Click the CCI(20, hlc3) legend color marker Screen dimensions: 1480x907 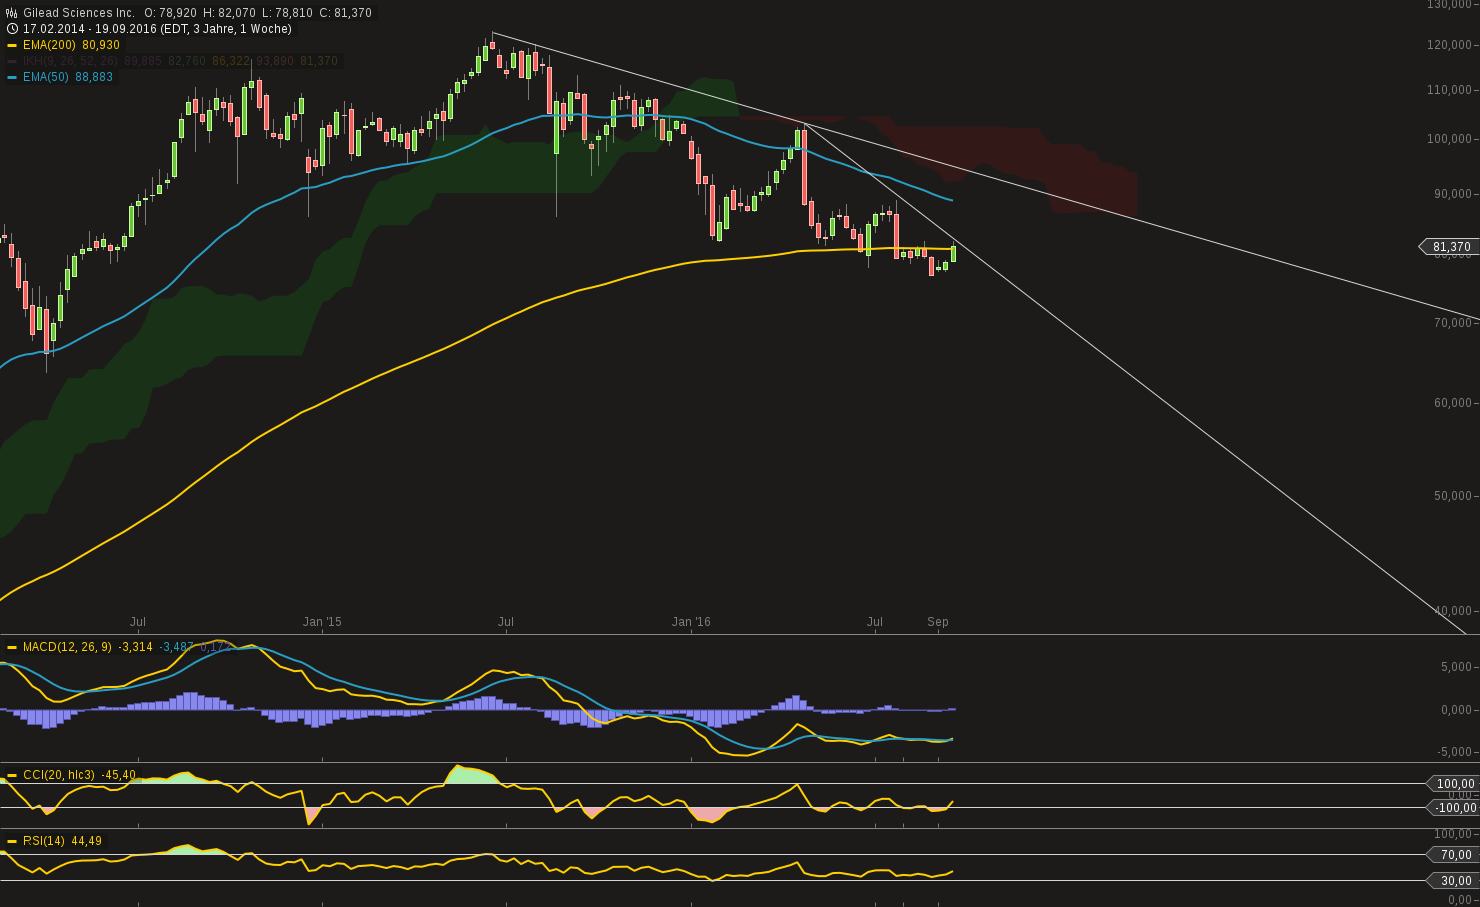point(10,774)
